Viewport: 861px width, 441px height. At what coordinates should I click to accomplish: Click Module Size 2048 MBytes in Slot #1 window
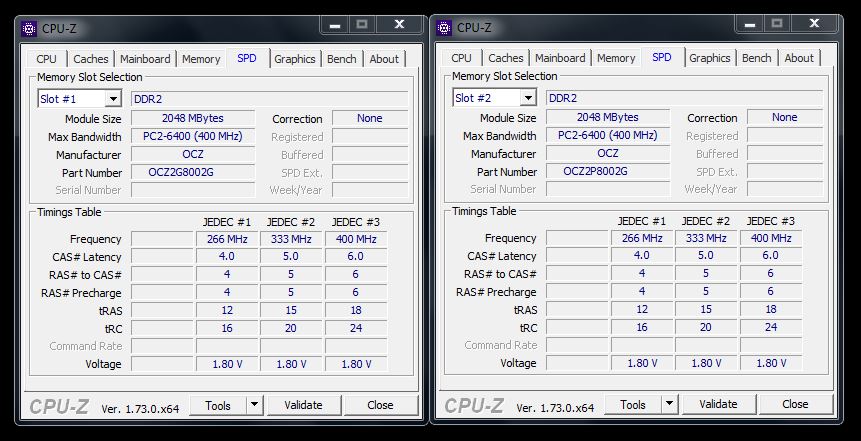click(x=193, y=118)
